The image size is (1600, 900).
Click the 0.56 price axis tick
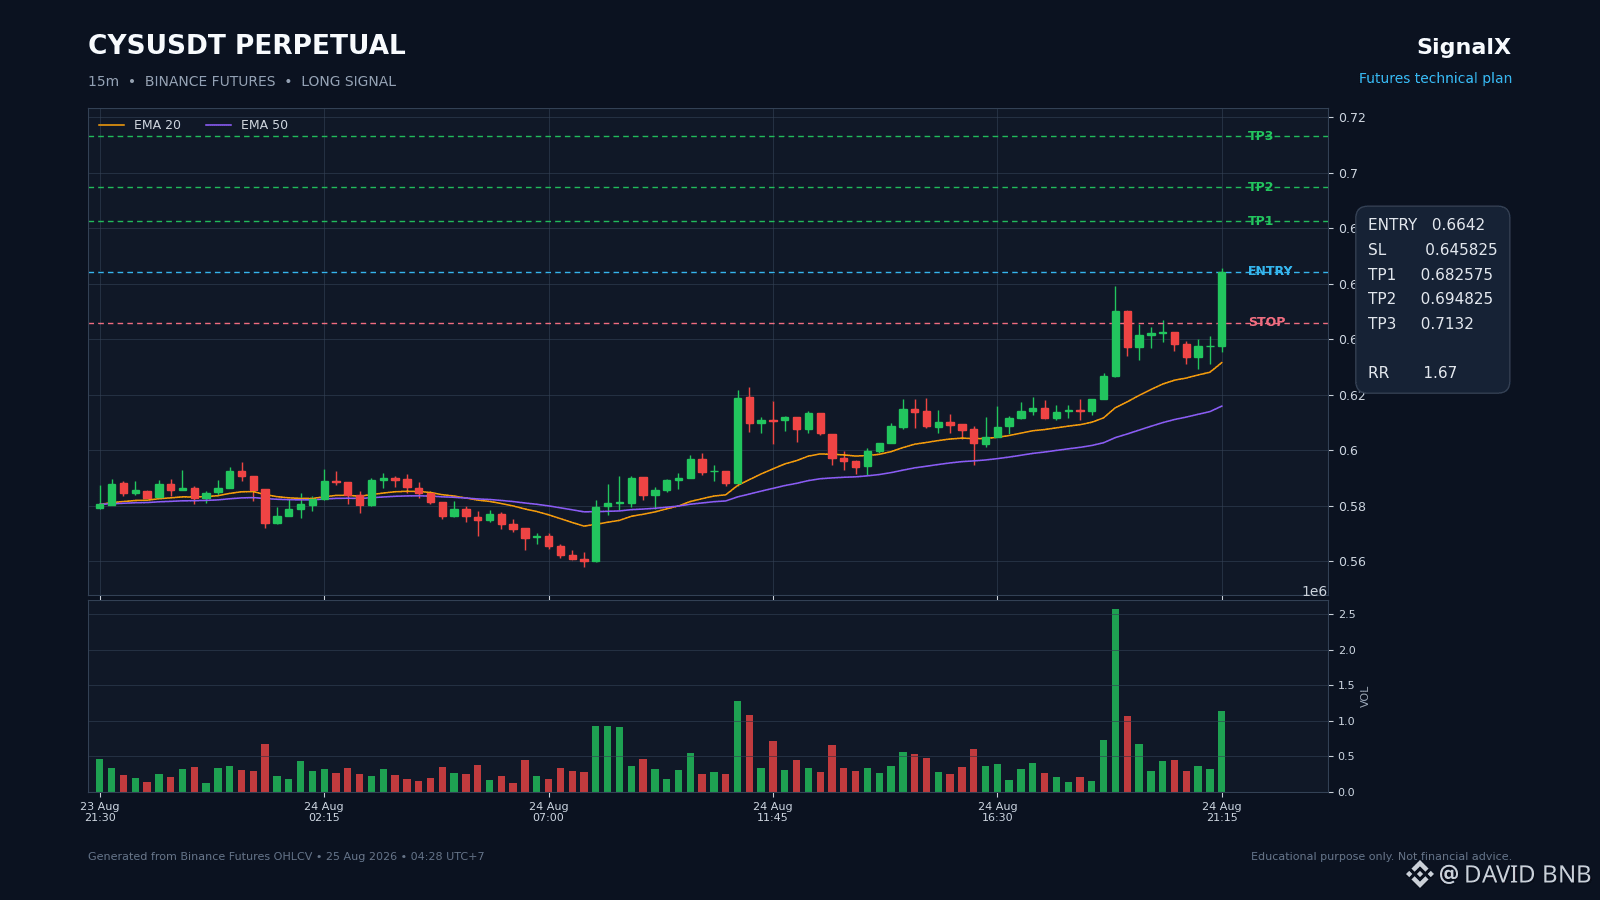1351,562
